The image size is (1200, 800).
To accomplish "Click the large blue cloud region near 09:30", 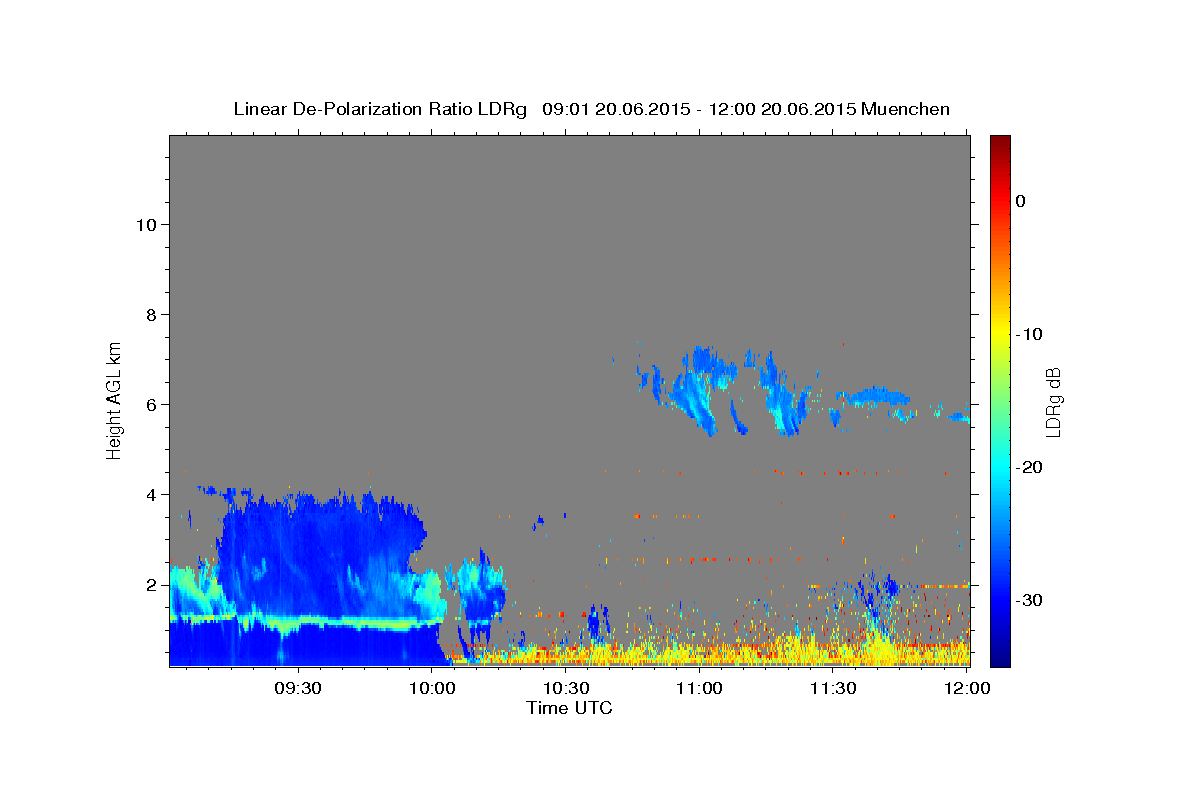I will pos(320,560).
